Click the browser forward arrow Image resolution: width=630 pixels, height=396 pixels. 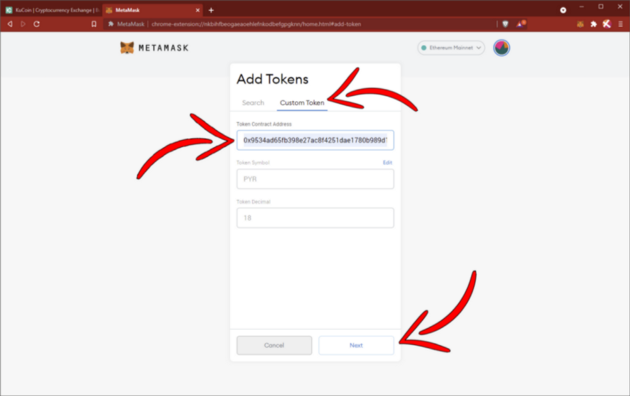[x=23, y=24]
